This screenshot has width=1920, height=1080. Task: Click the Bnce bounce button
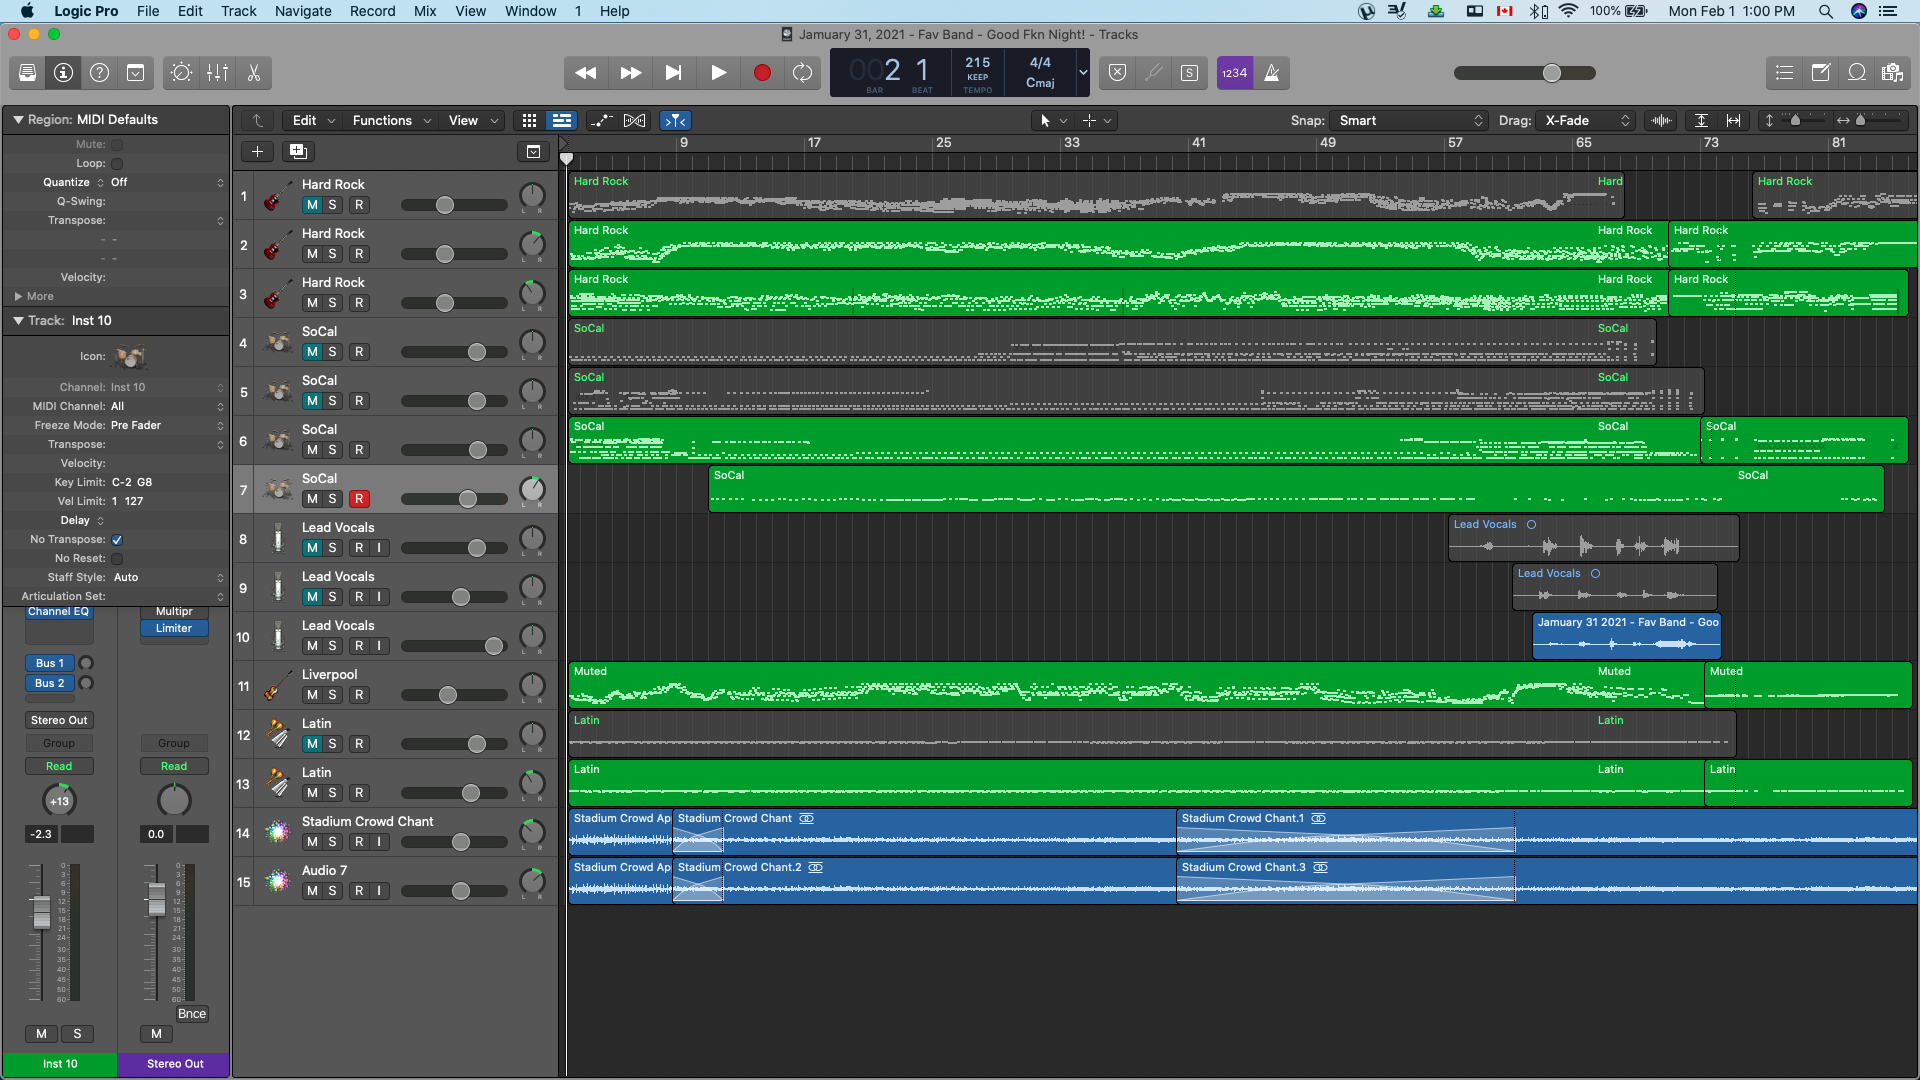[x=192, y=1013]
